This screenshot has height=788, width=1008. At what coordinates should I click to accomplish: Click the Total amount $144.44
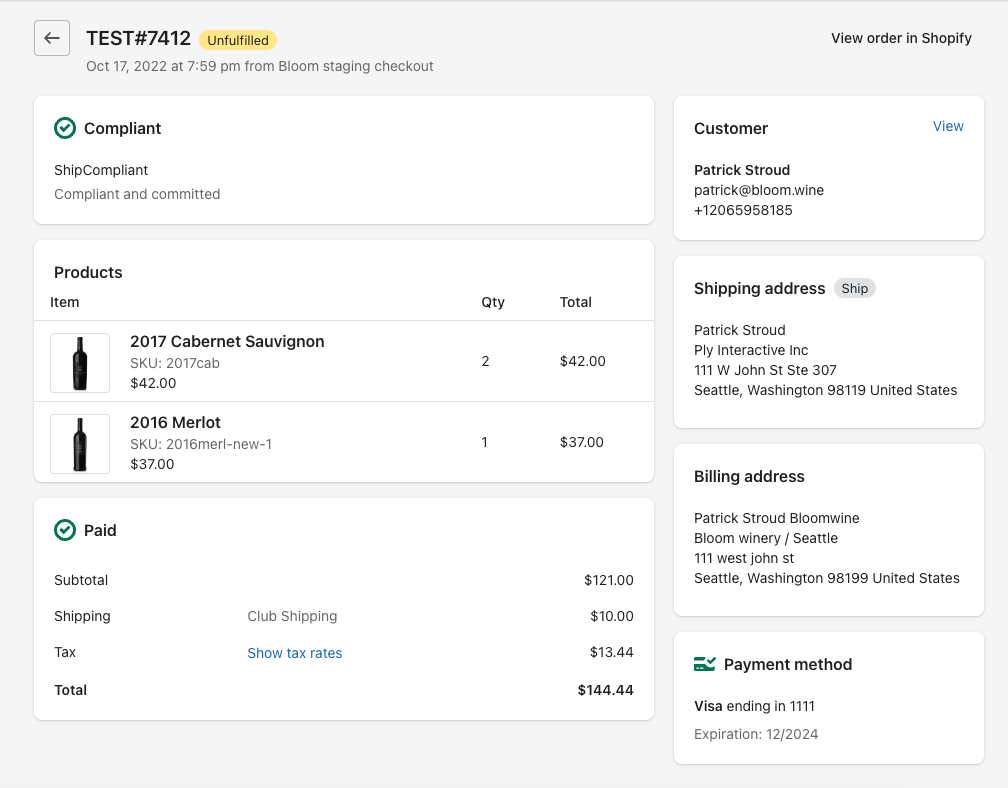(605, 690)
